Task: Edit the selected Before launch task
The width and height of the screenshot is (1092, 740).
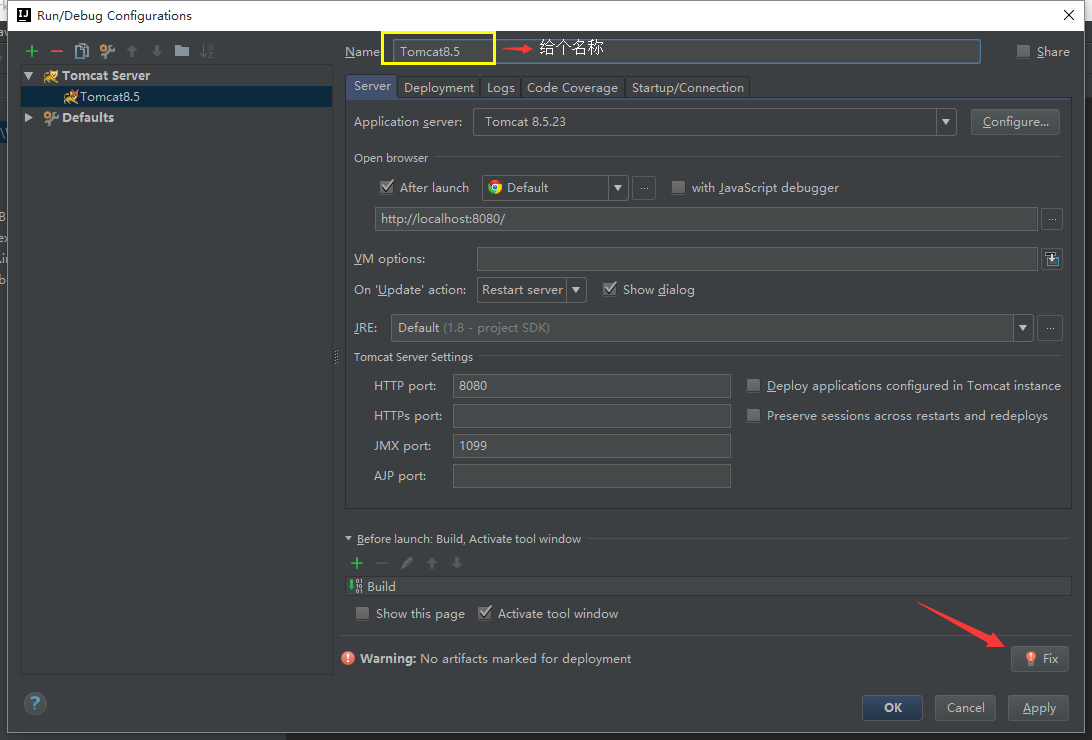Action: tap(407, 562)
